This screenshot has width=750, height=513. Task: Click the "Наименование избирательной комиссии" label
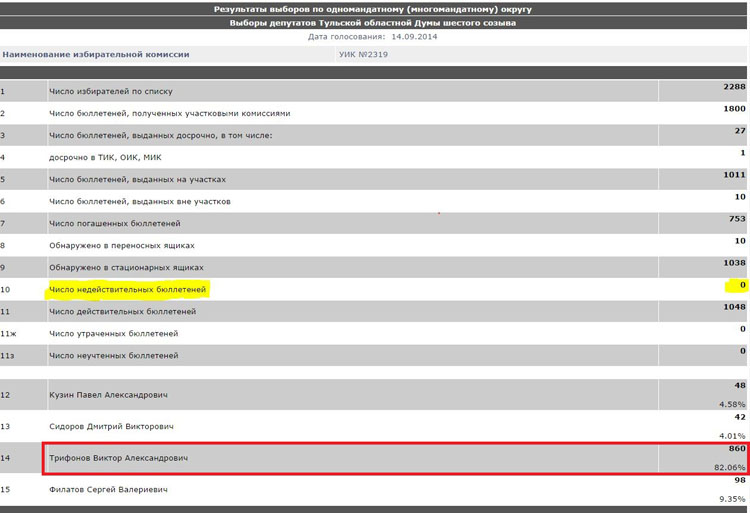point(96,54)
